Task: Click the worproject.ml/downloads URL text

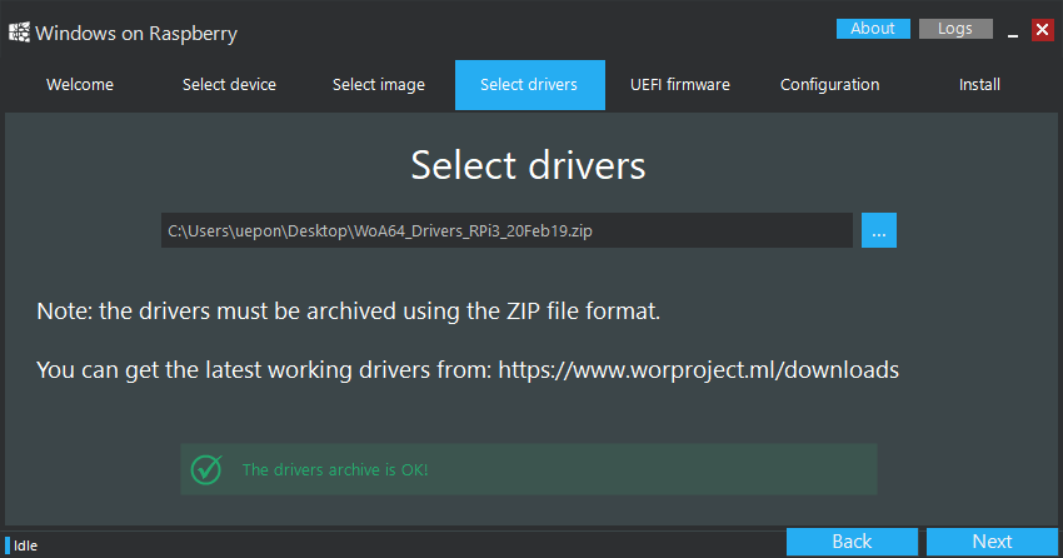Action: point(698,370)
